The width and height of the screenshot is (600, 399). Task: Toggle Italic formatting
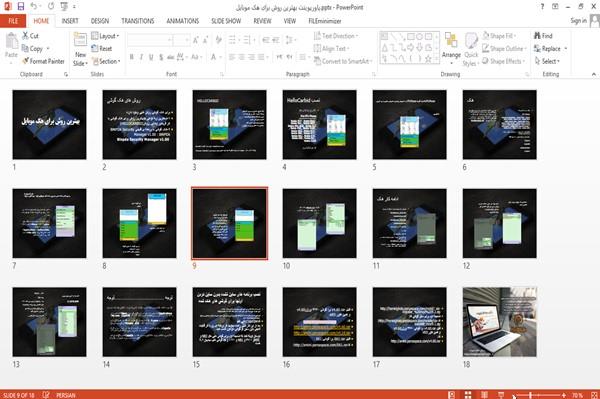[141, 57]
